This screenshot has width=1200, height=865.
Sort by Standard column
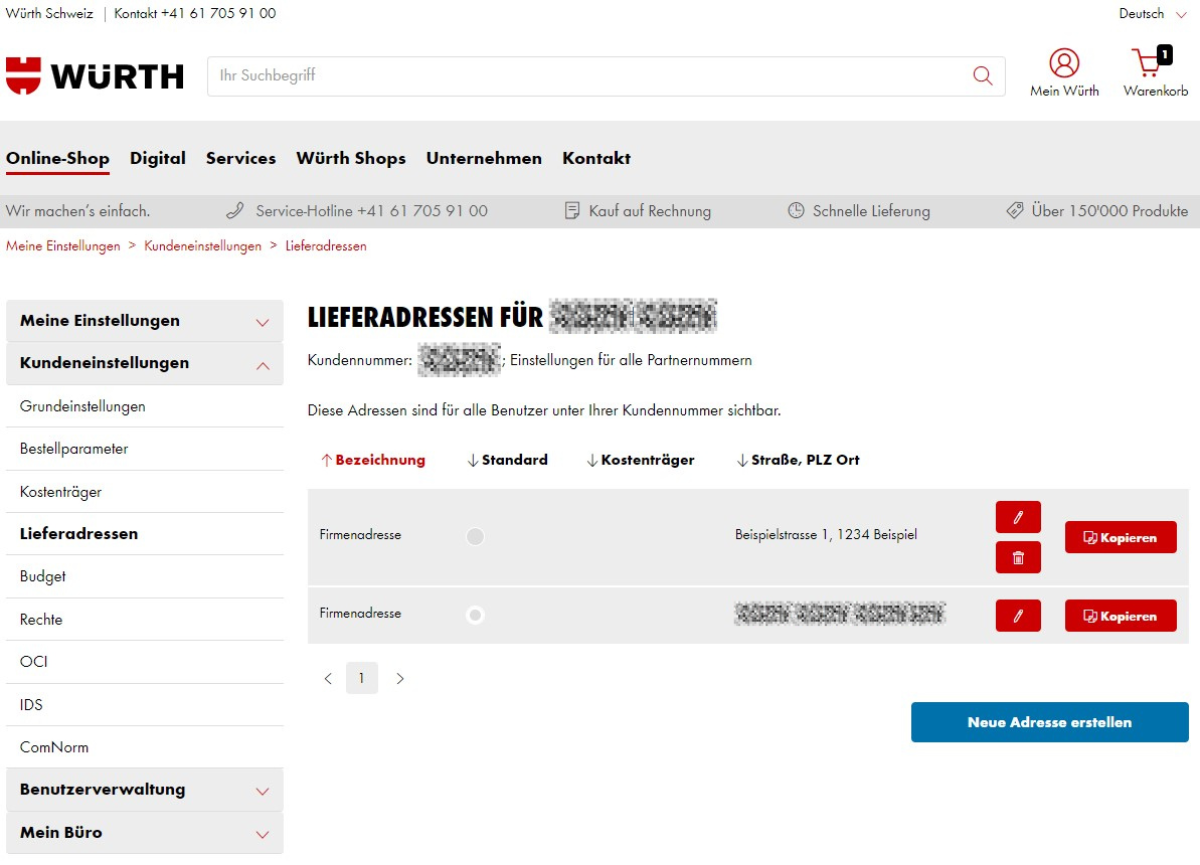(507, 460)
